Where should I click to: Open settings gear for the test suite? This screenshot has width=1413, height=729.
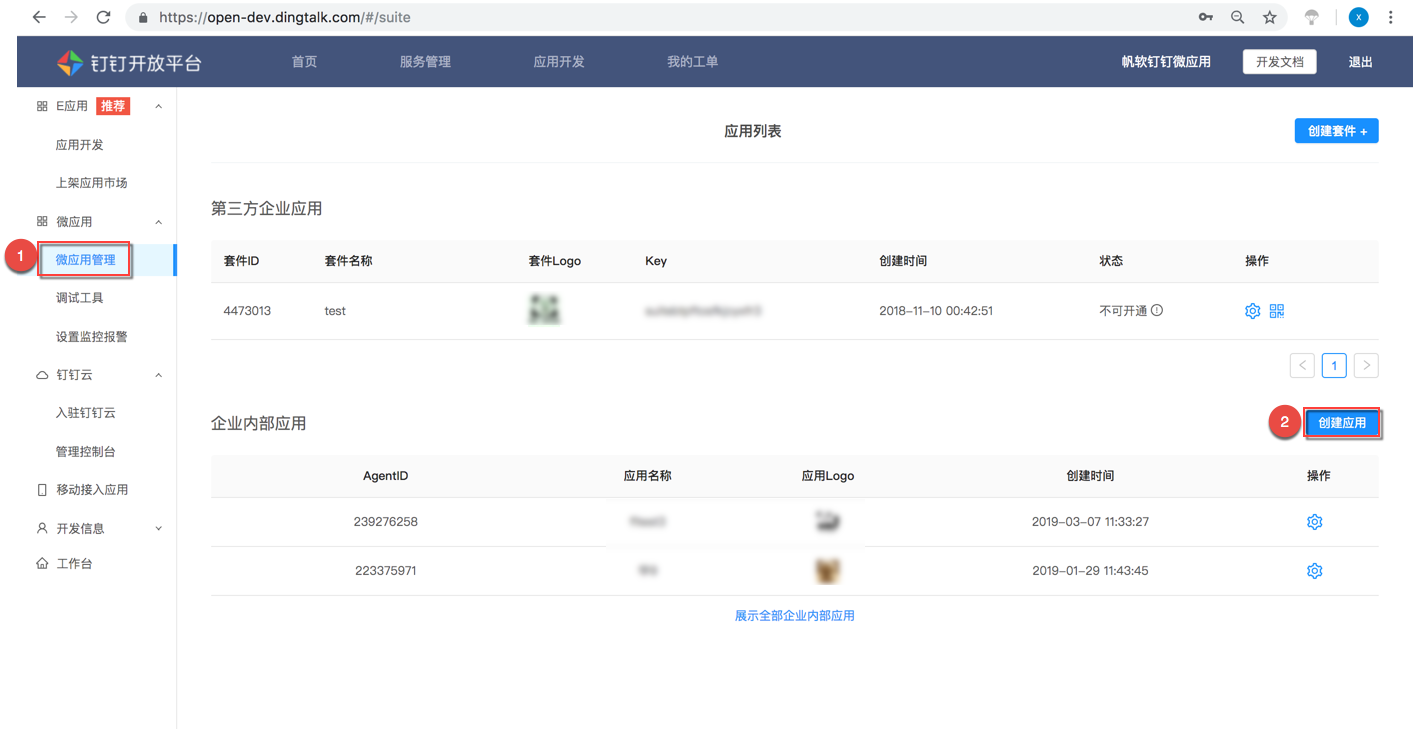coord(1252,311)
